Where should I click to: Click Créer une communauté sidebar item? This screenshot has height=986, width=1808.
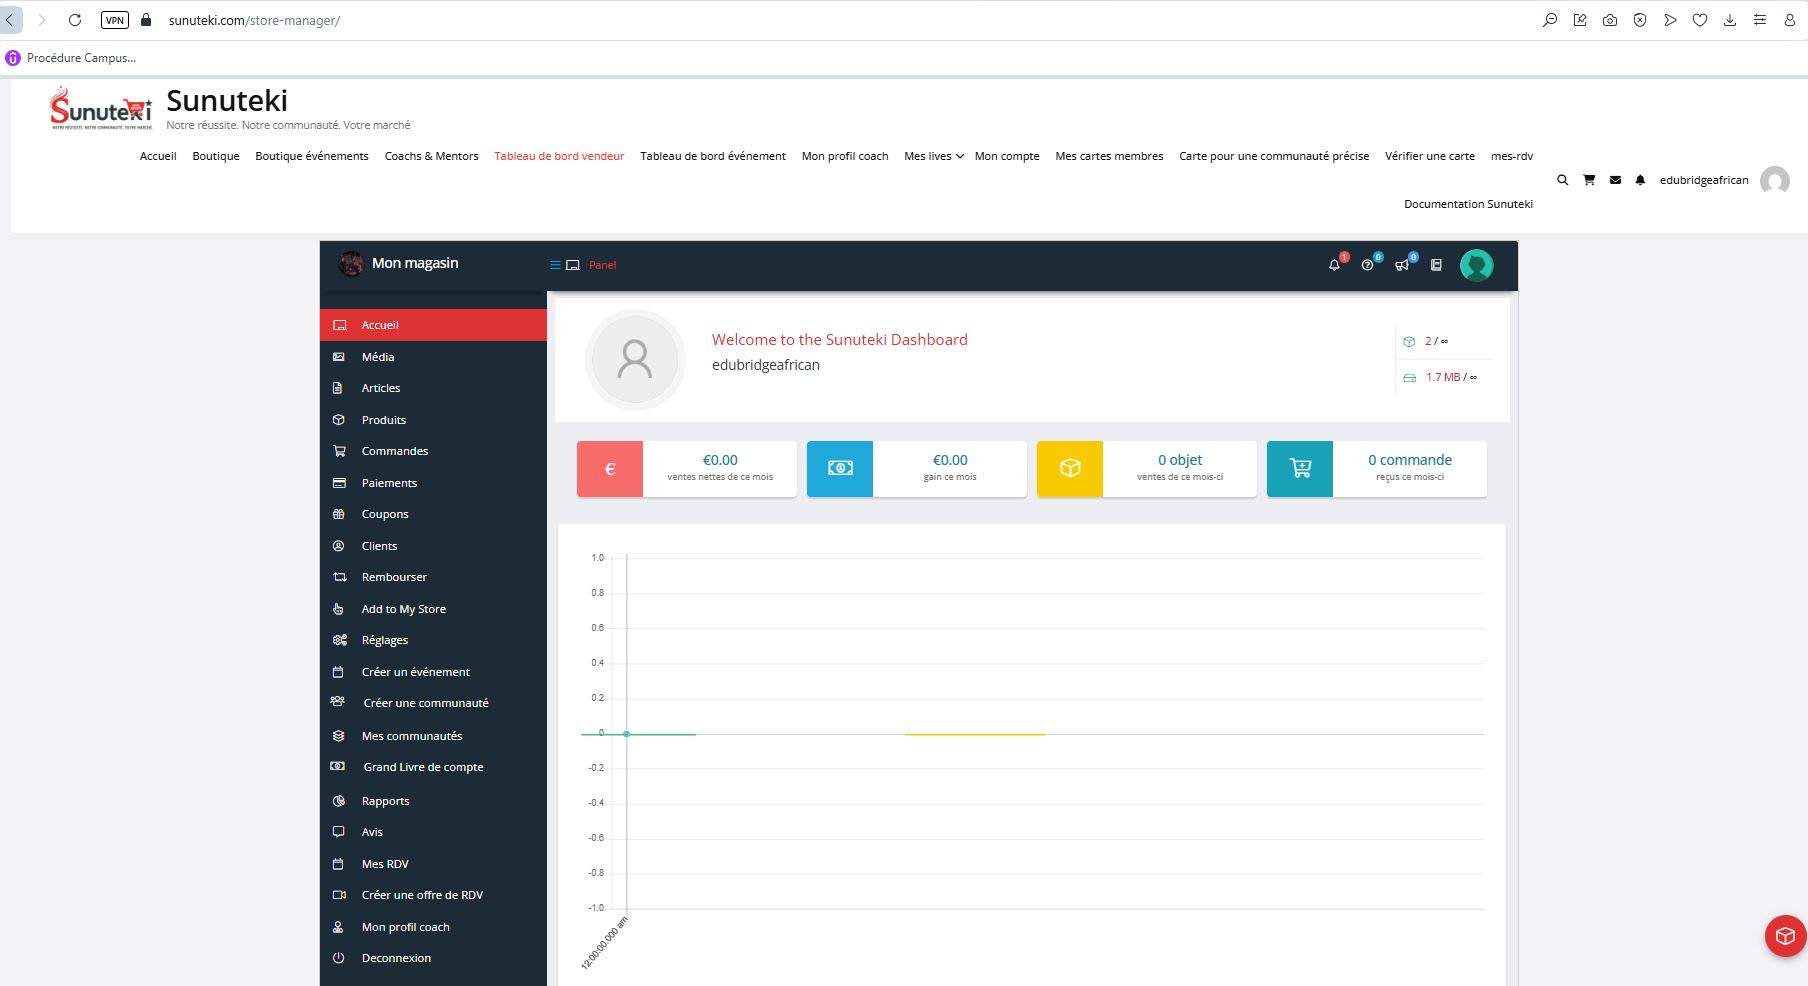point(425,703)
